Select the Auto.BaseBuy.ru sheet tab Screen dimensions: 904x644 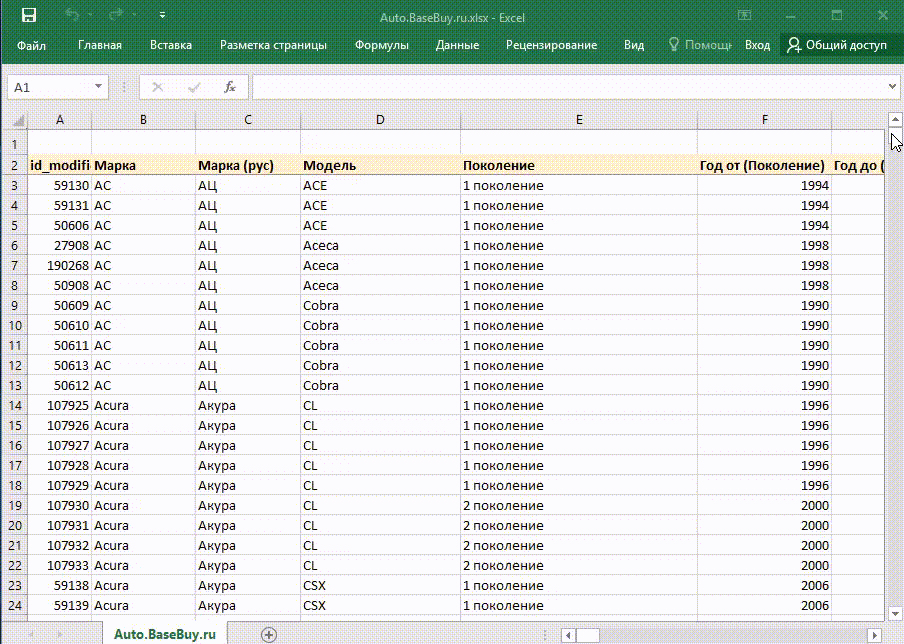165,634
